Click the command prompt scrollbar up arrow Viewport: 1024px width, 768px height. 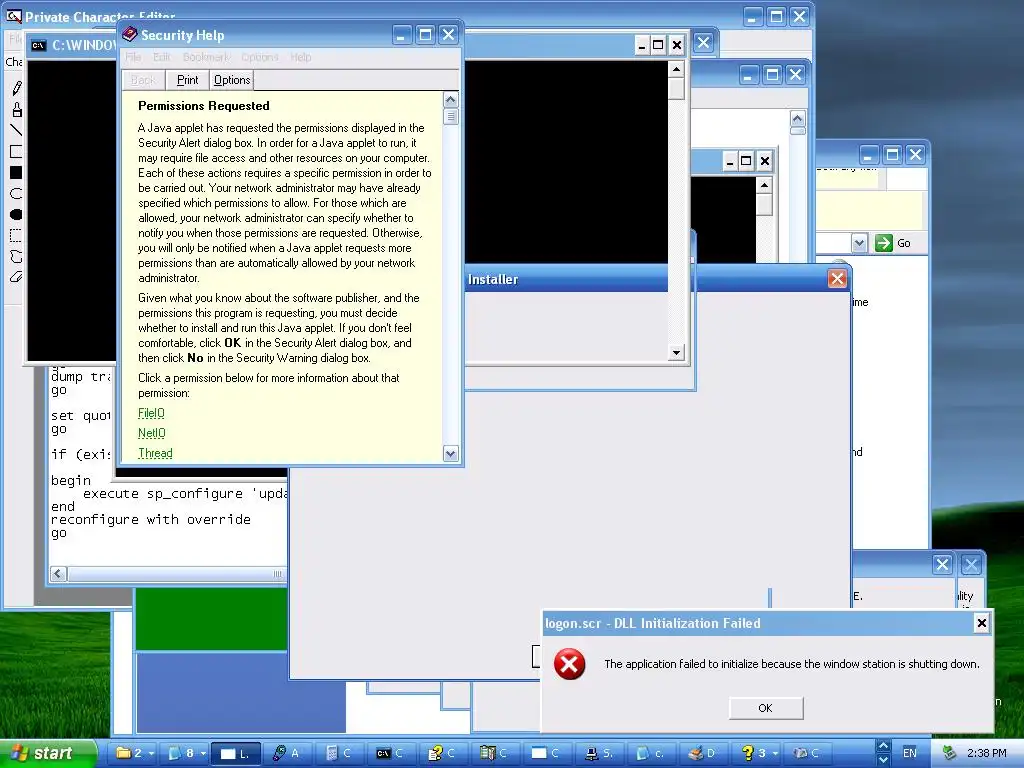pos(676,69)
